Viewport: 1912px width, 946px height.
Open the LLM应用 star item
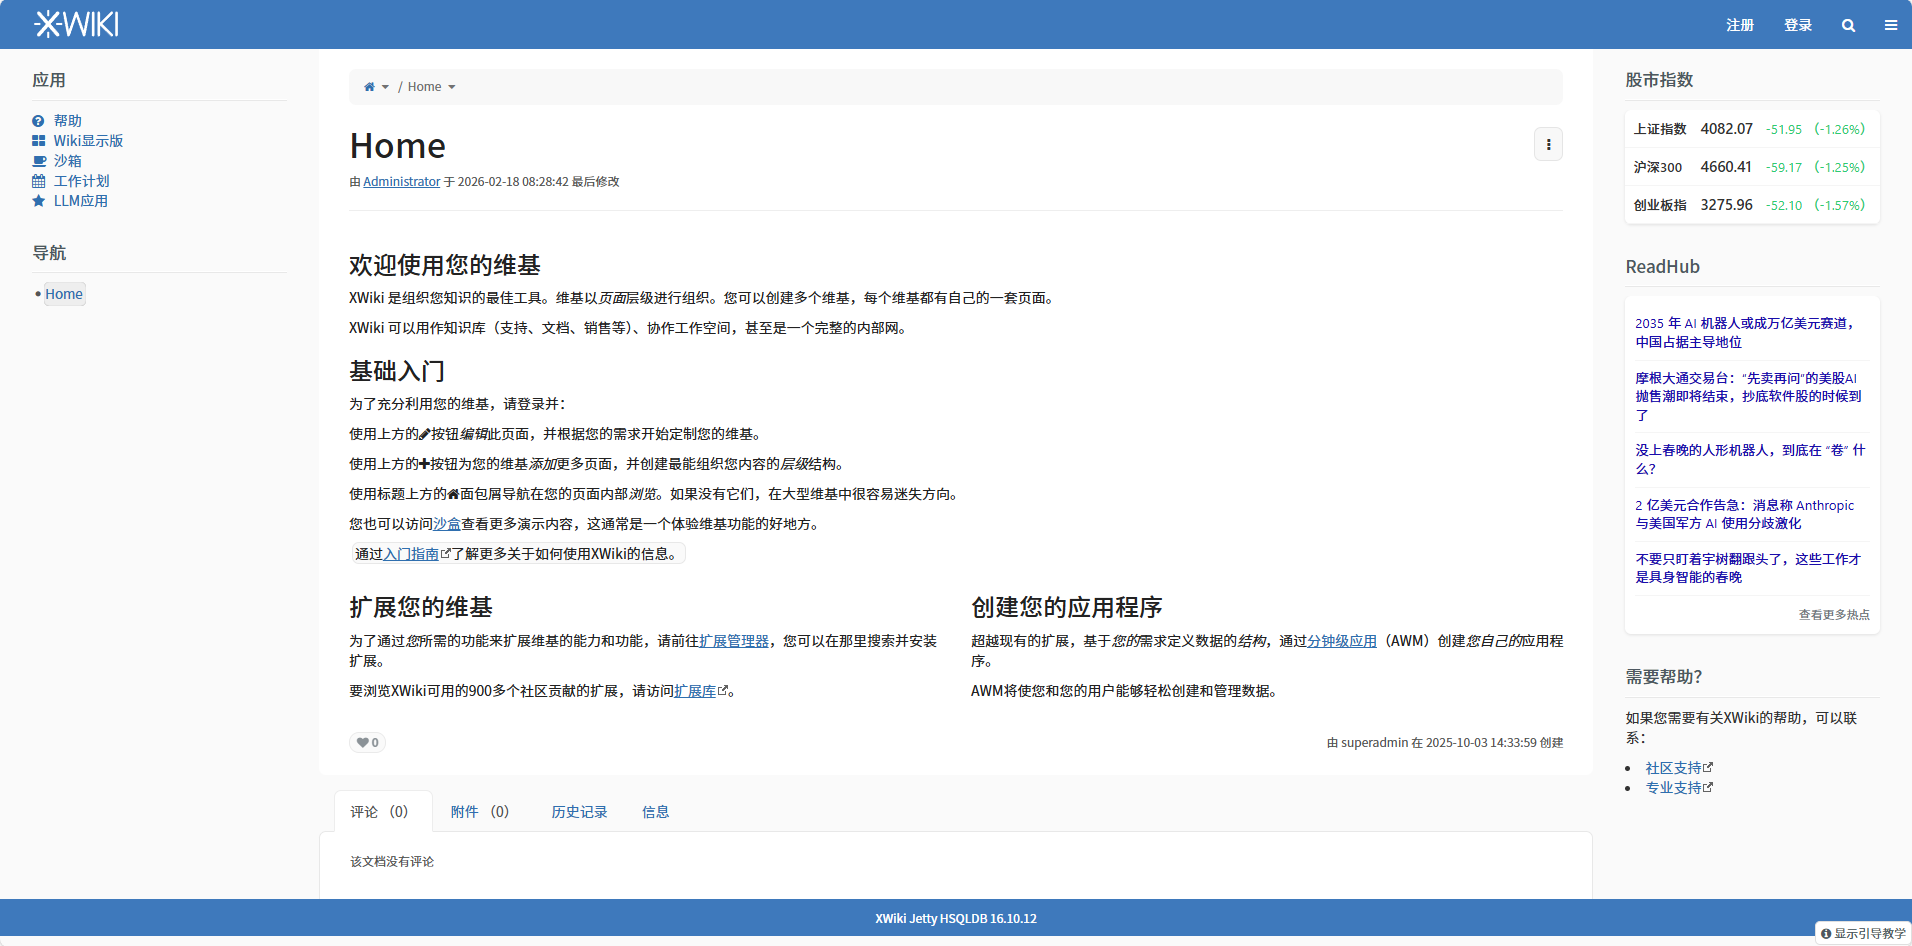coord(80,201)
